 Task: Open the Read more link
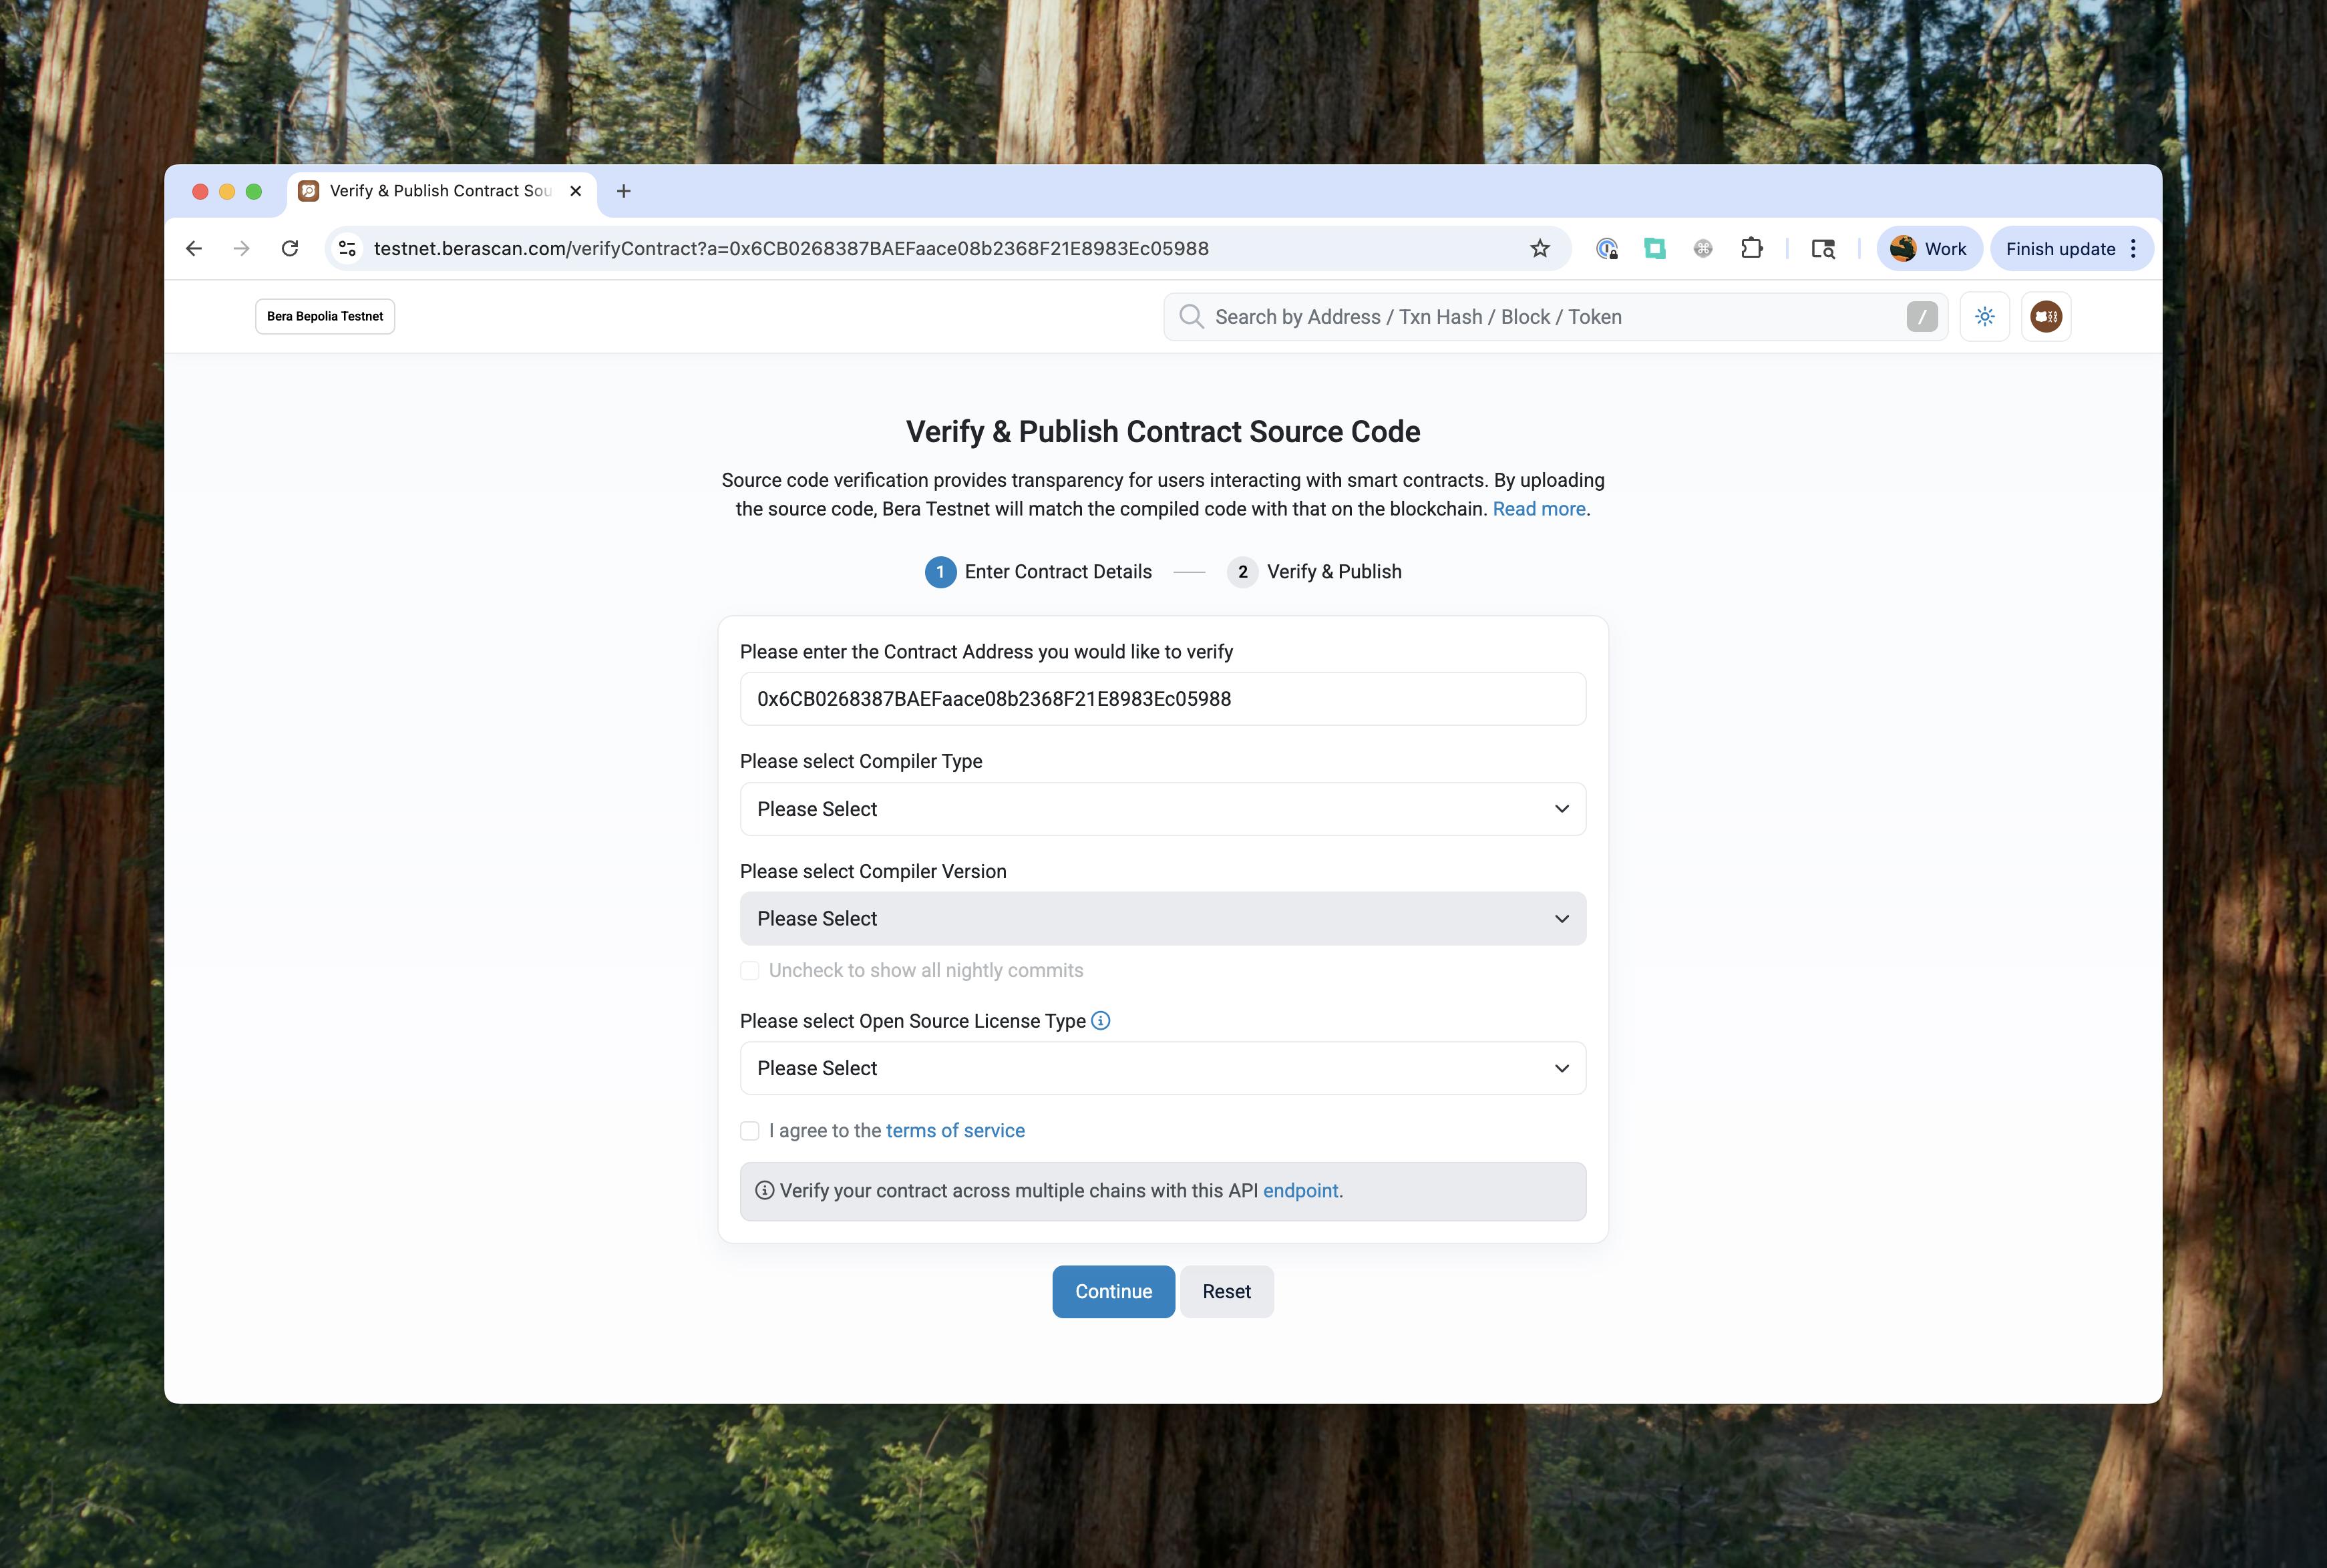click(1538, 509)
